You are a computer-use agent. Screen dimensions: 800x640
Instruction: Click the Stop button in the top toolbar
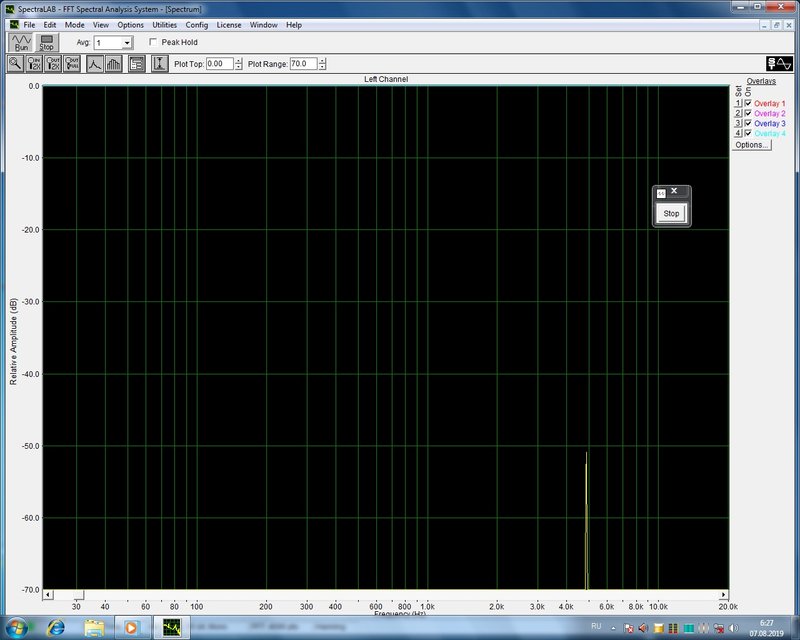click(46, 42)
